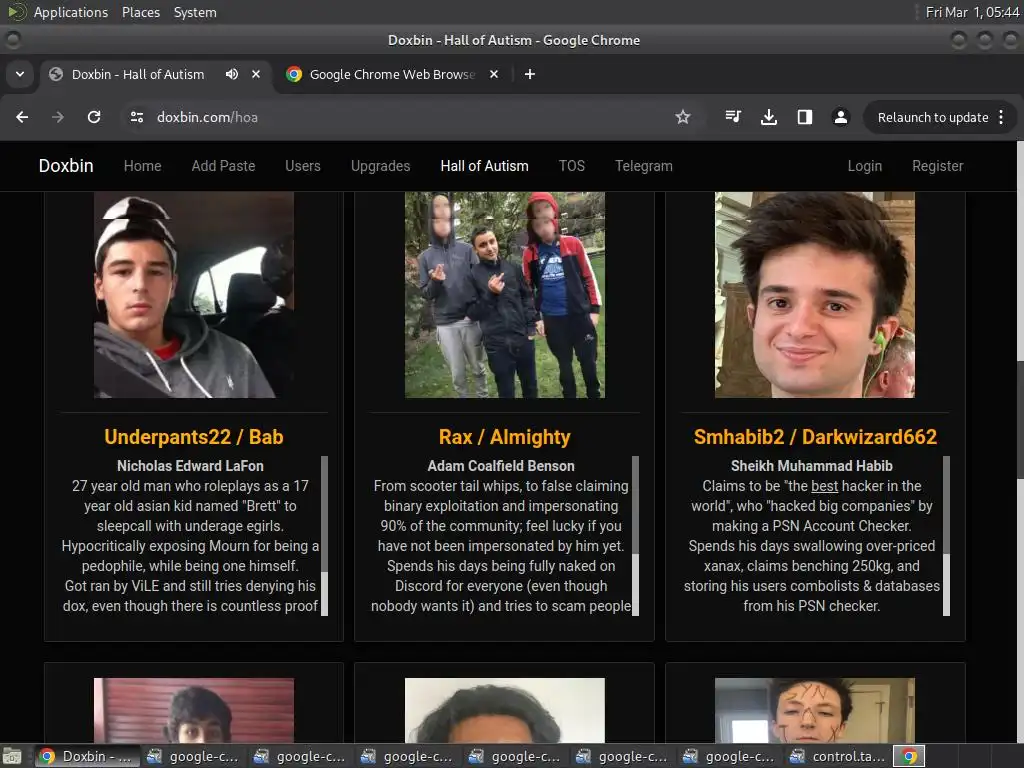Image resolution: width=1024 pixels, height=768 pixels.
Task: Close the Google Chrome Web Browser tab
Action: pyautogui.click(x=494, y=74)
